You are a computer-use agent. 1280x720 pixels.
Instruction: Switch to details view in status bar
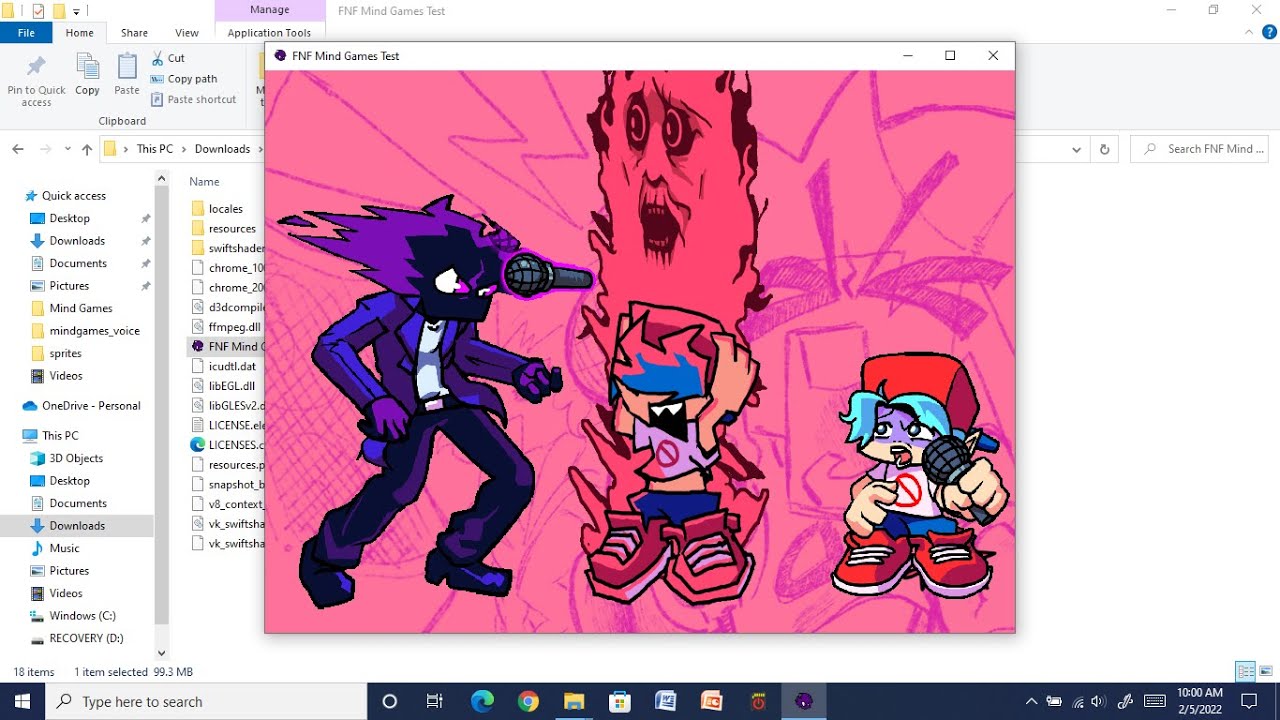pyautogui.click(x=1245, y=671)
